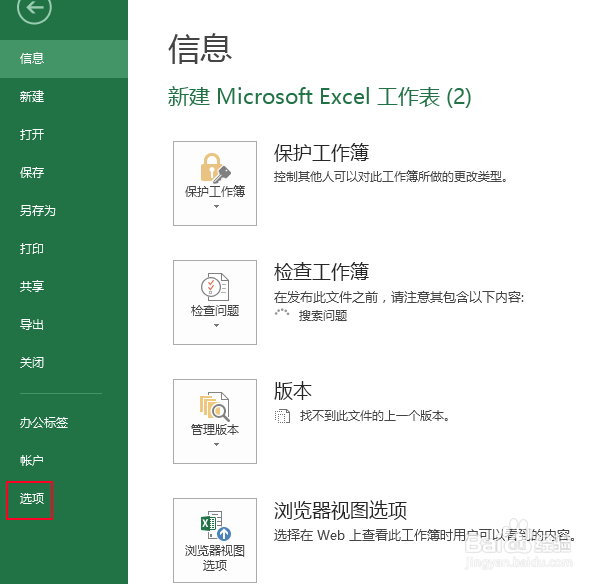Click the 版本 section heading
Image resolution: width=607 pixels, height=584 pixels.
click(x=293, y=391)
